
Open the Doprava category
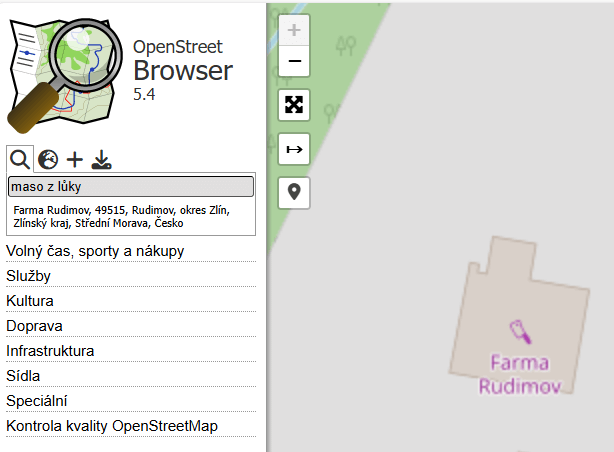coord(34,326)
